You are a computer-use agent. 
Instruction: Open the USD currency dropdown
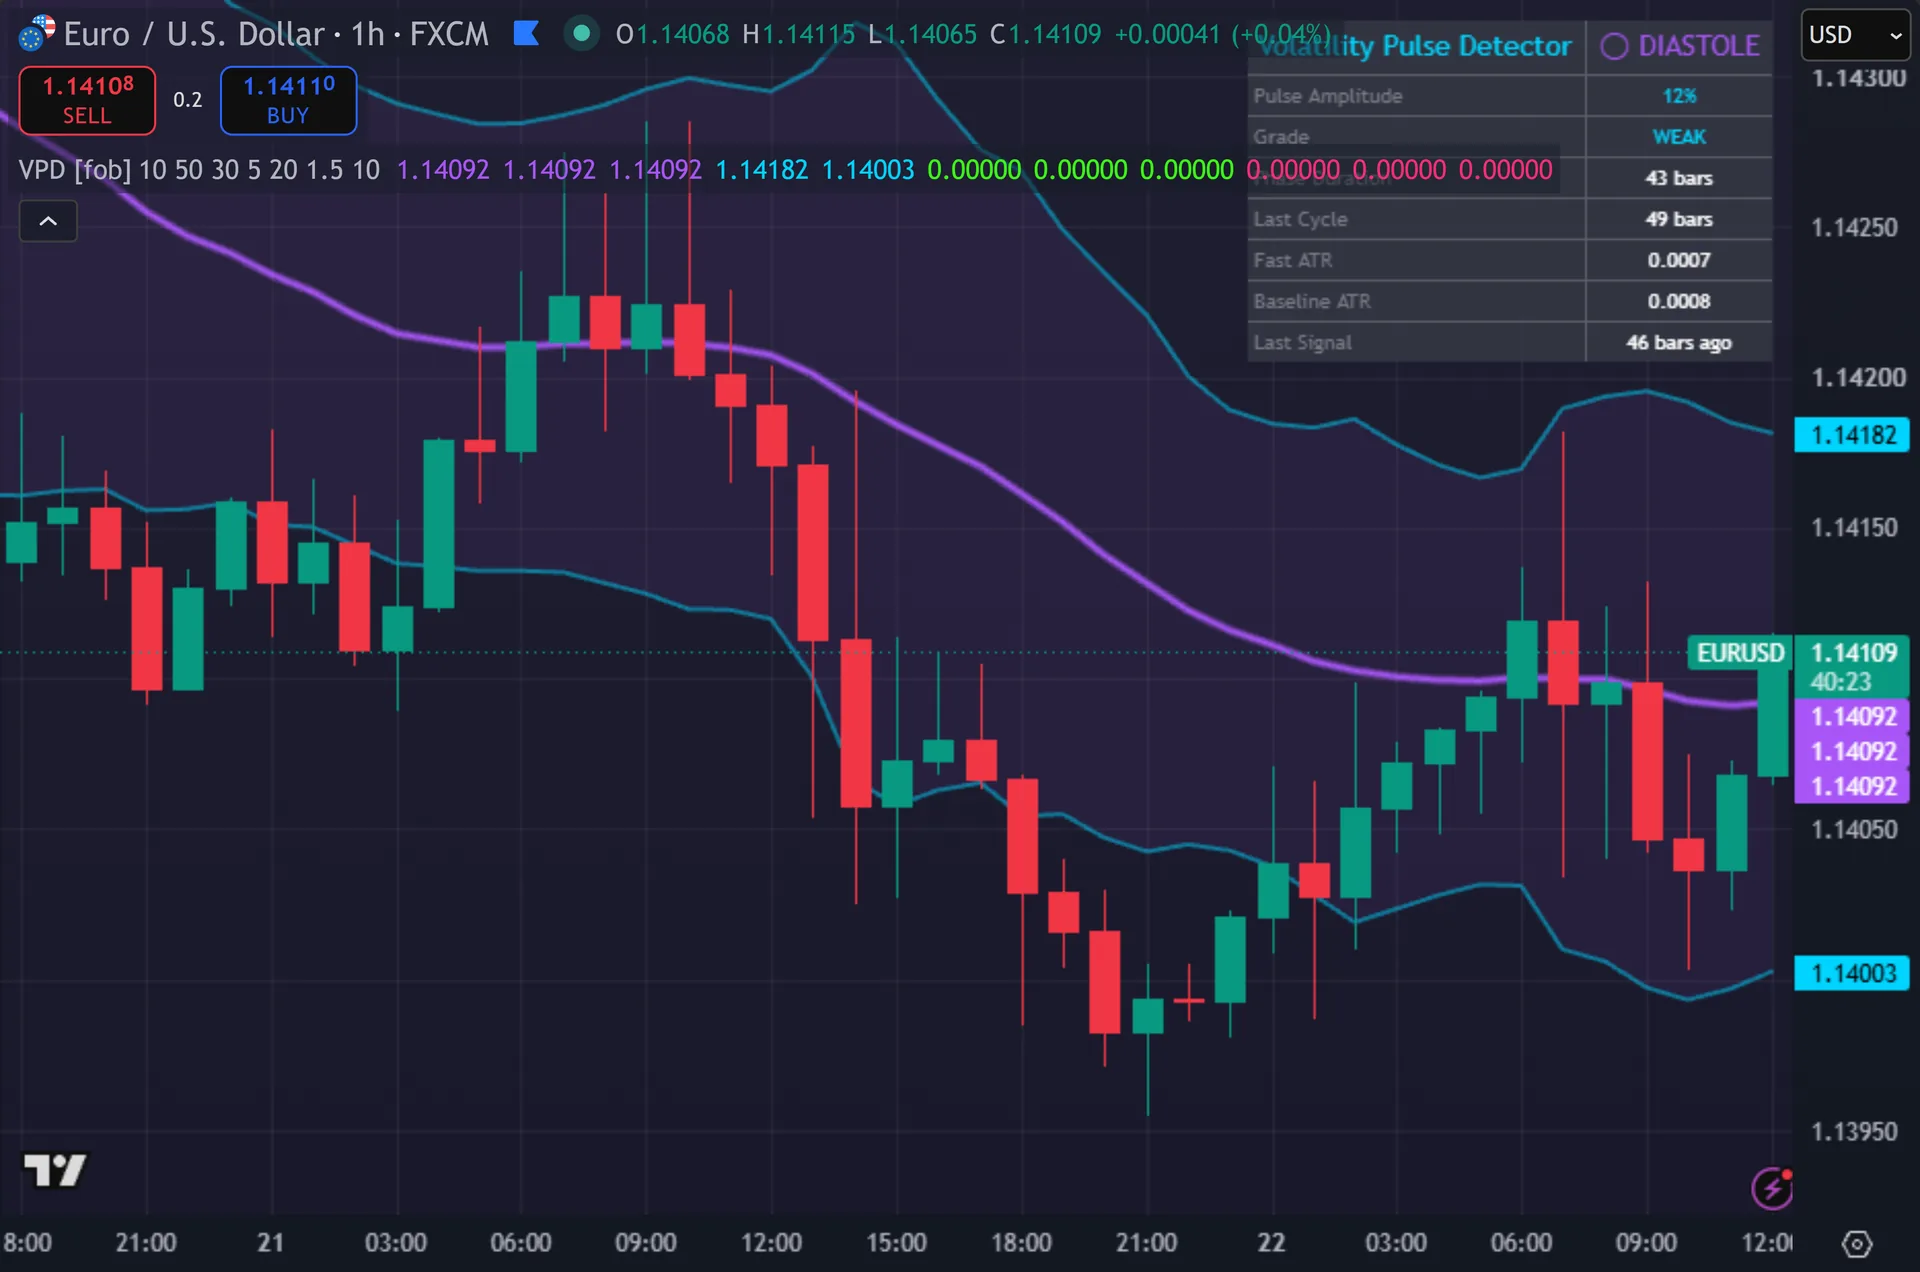pos(1855,35)
